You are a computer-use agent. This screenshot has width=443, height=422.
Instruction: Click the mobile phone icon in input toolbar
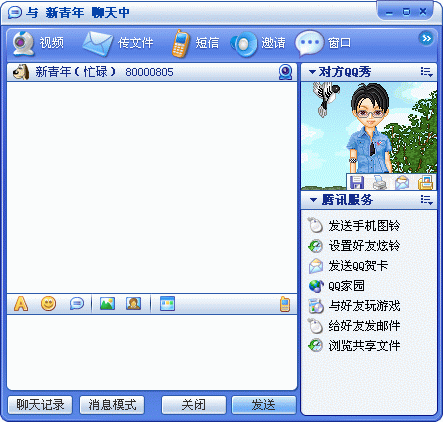tap(285, 304)
